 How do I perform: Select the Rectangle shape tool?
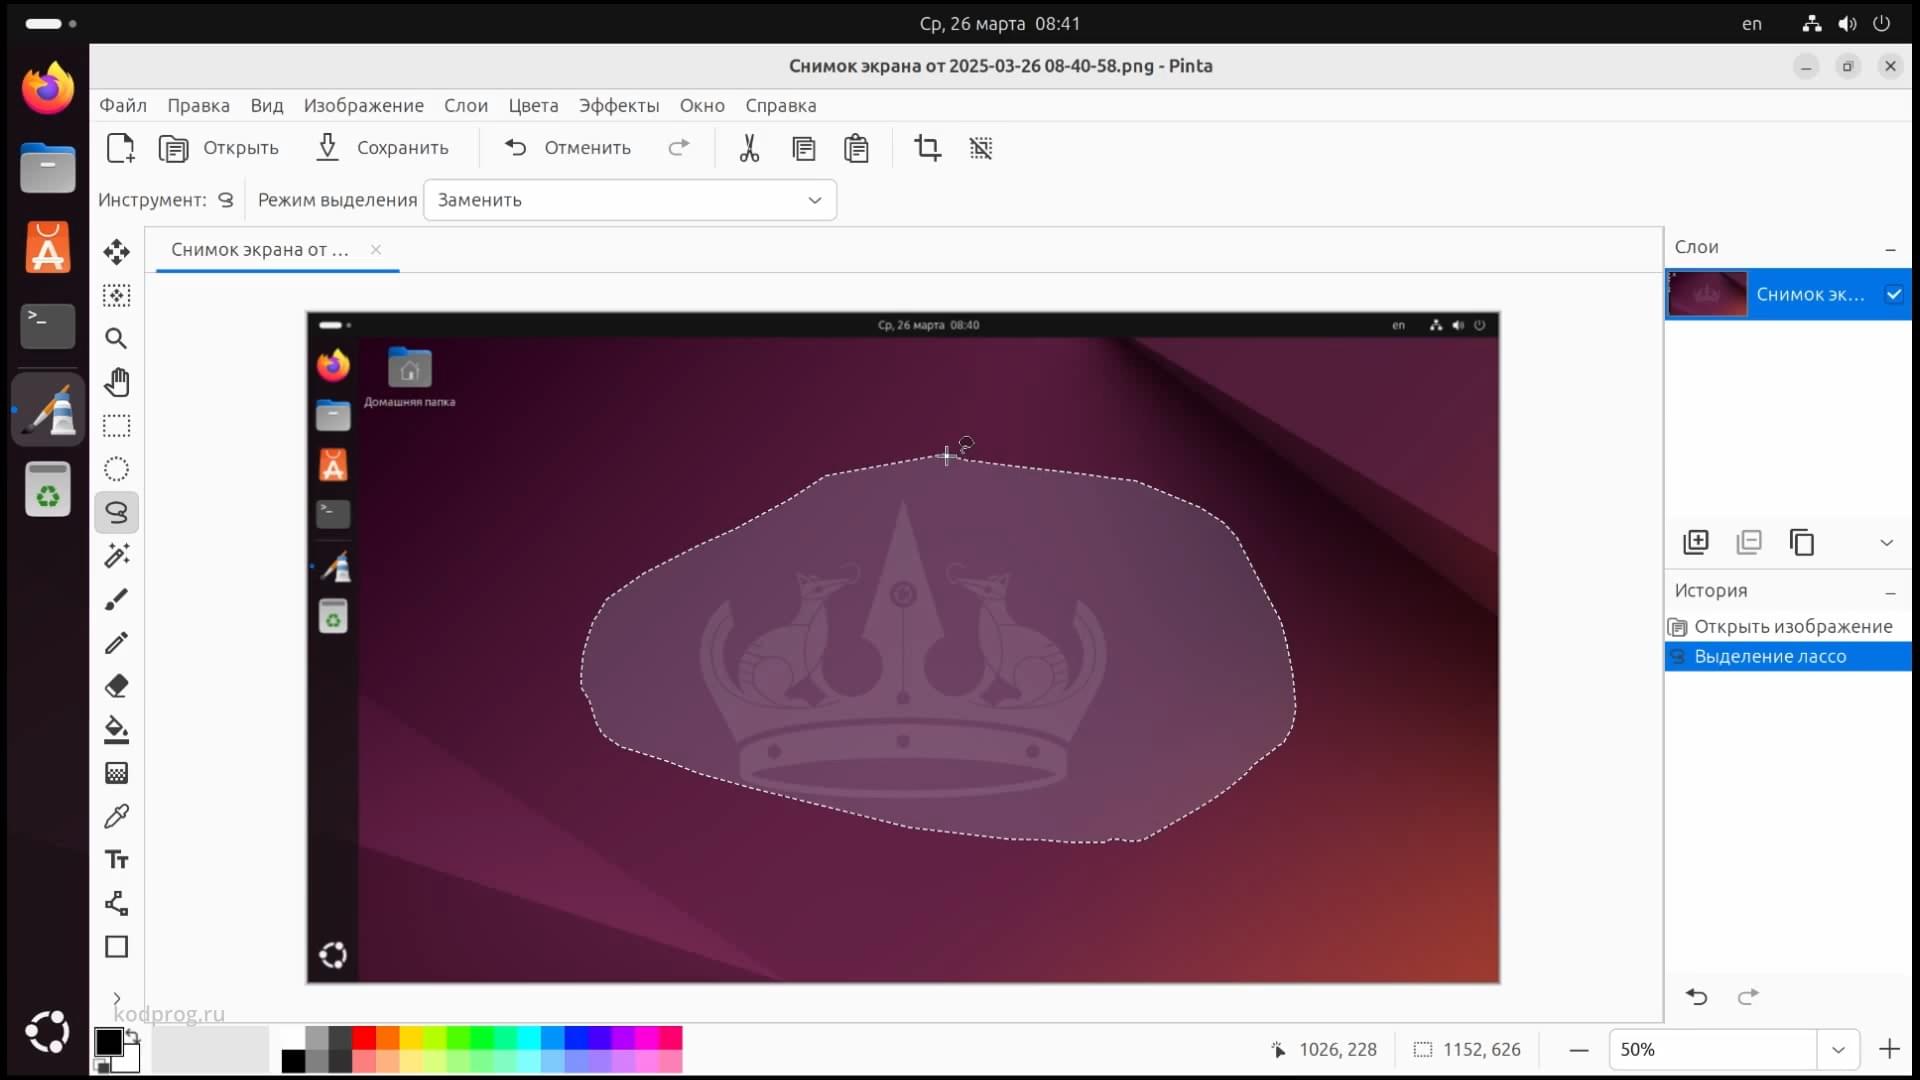(116, 947)
